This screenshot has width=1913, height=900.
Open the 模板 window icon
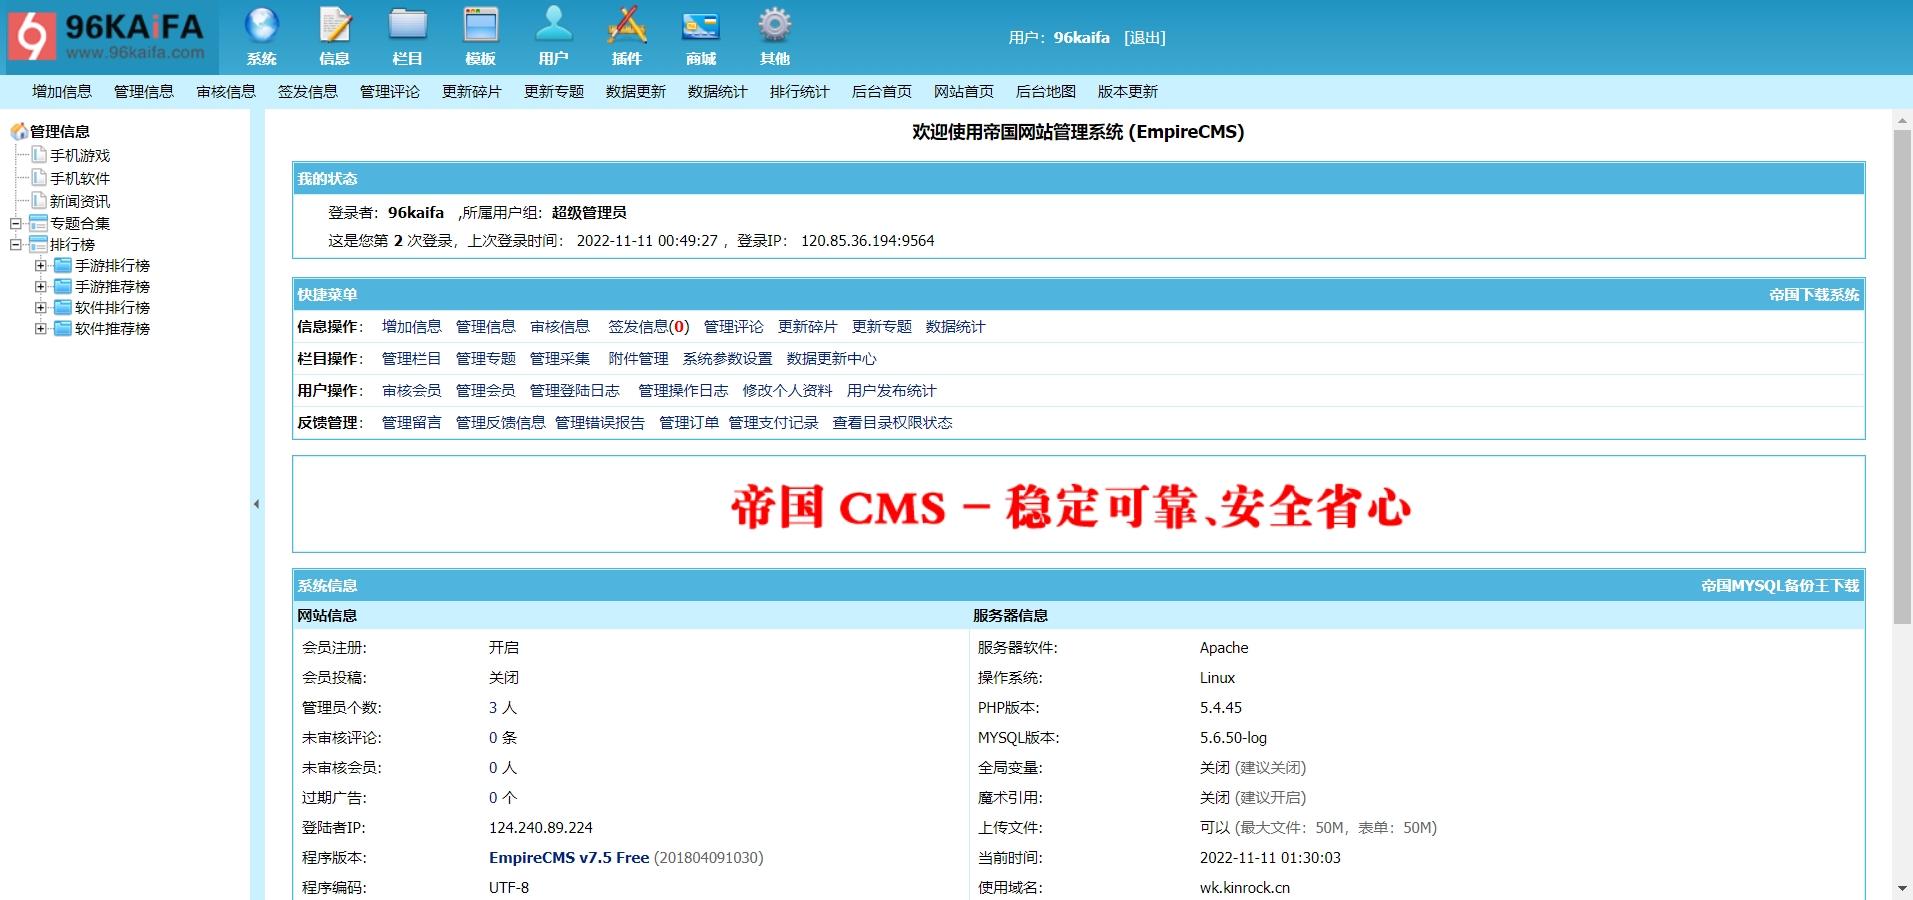(x=481, y=24)
